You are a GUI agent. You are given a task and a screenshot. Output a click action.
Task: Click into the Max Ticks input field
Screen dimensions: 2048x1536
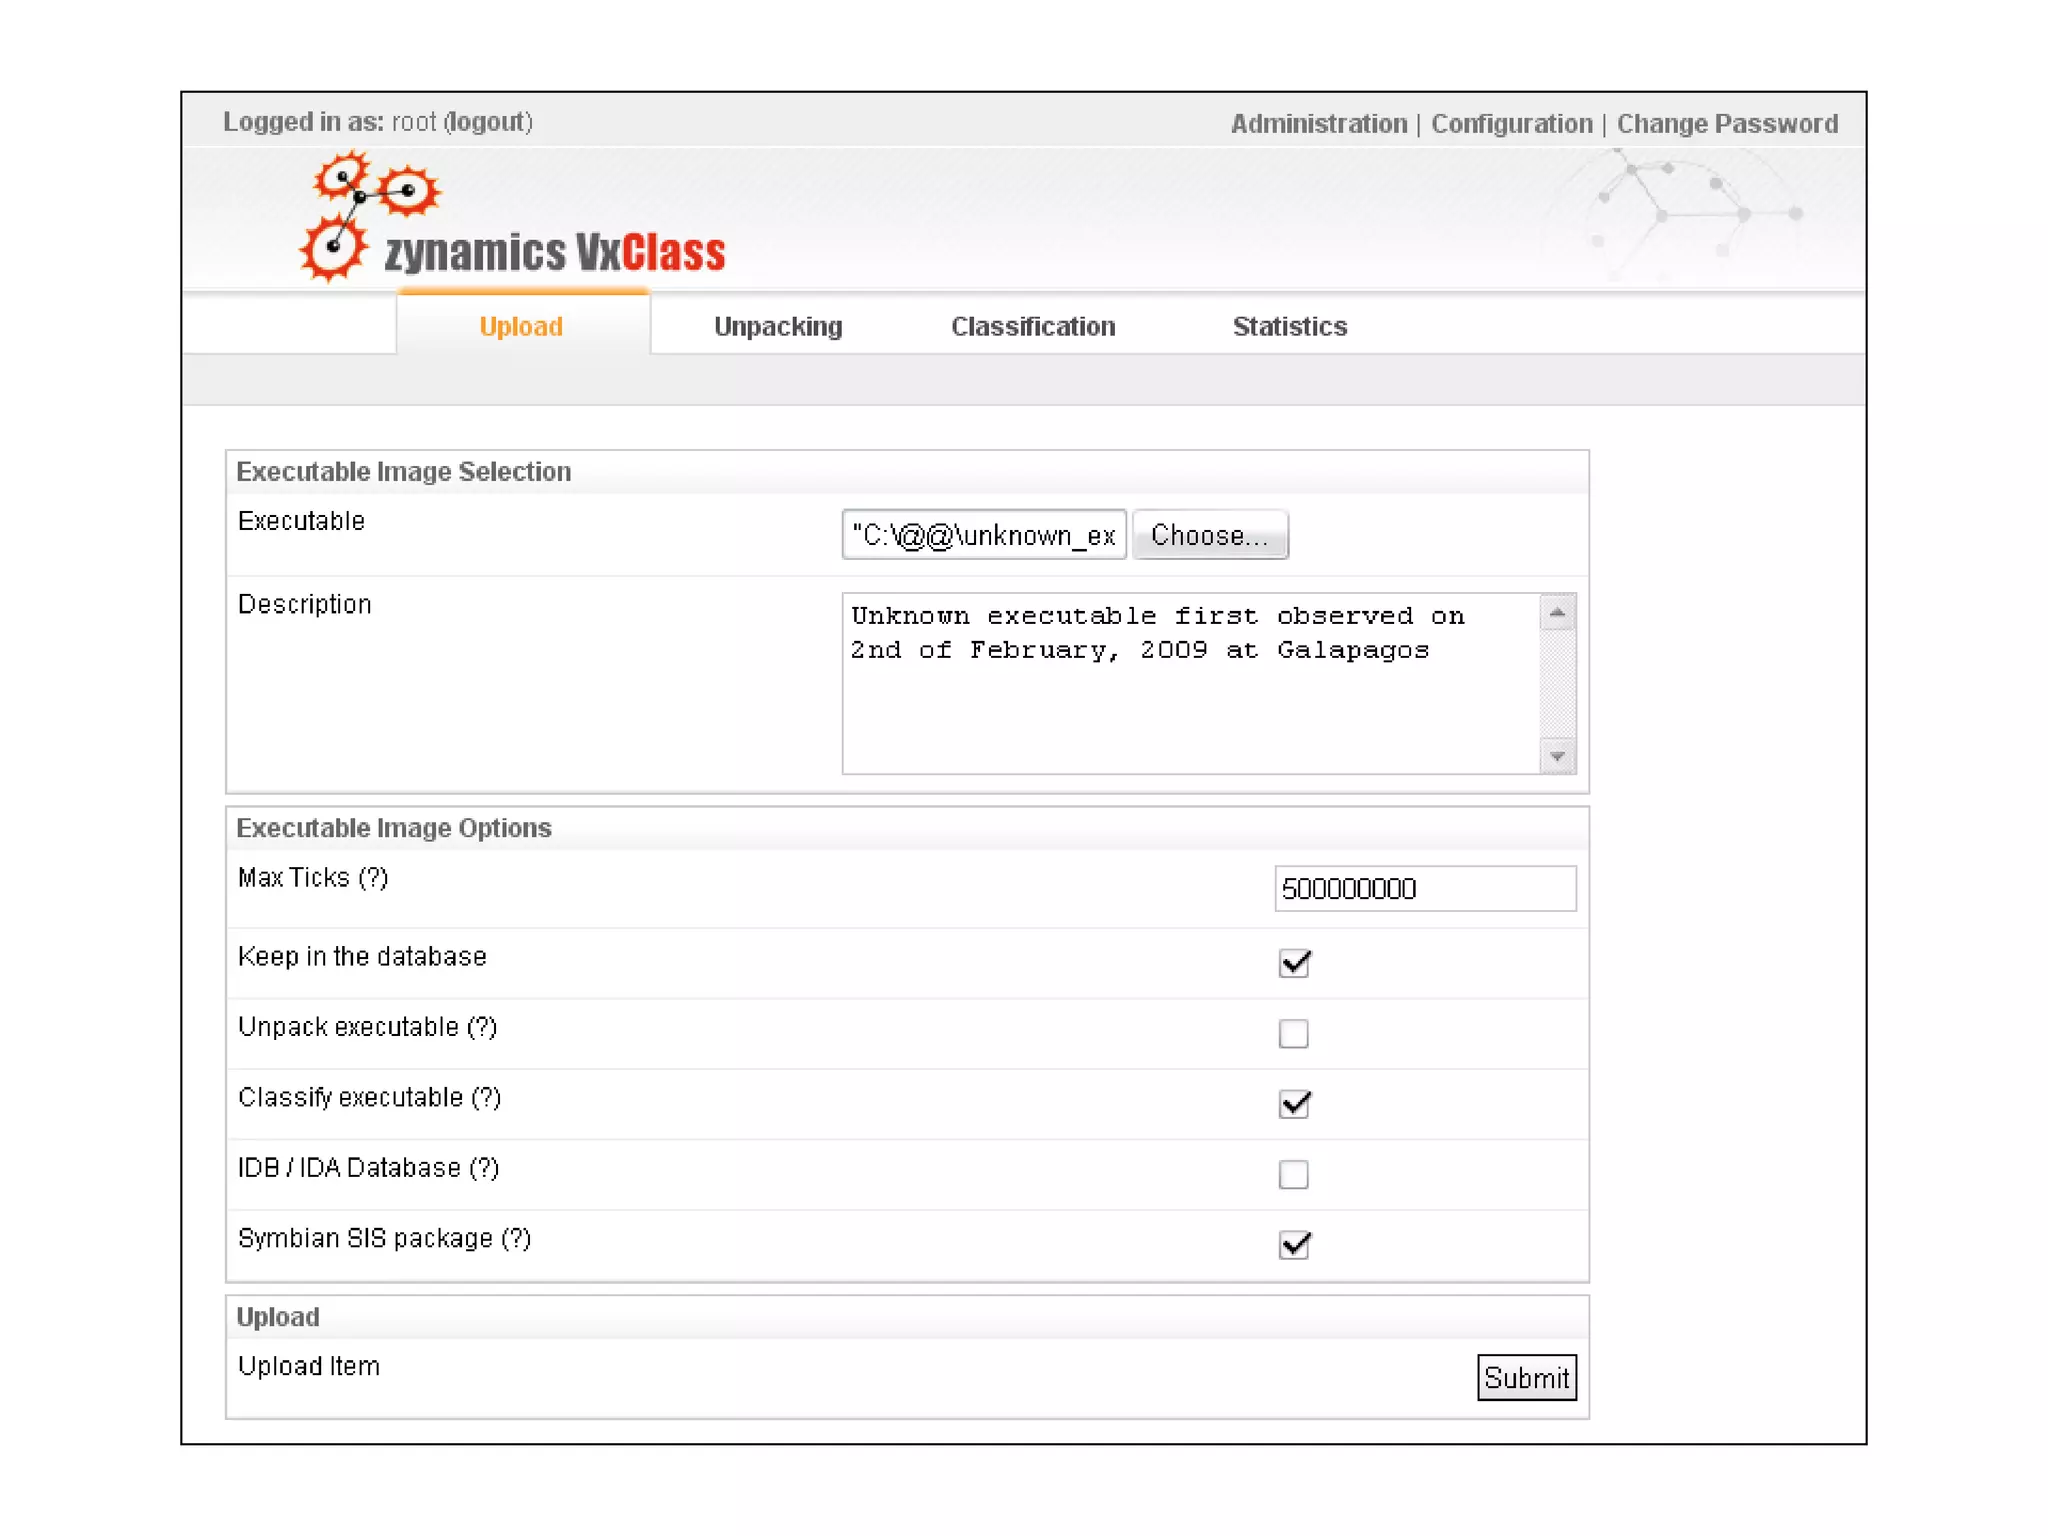pos(1424,889)
